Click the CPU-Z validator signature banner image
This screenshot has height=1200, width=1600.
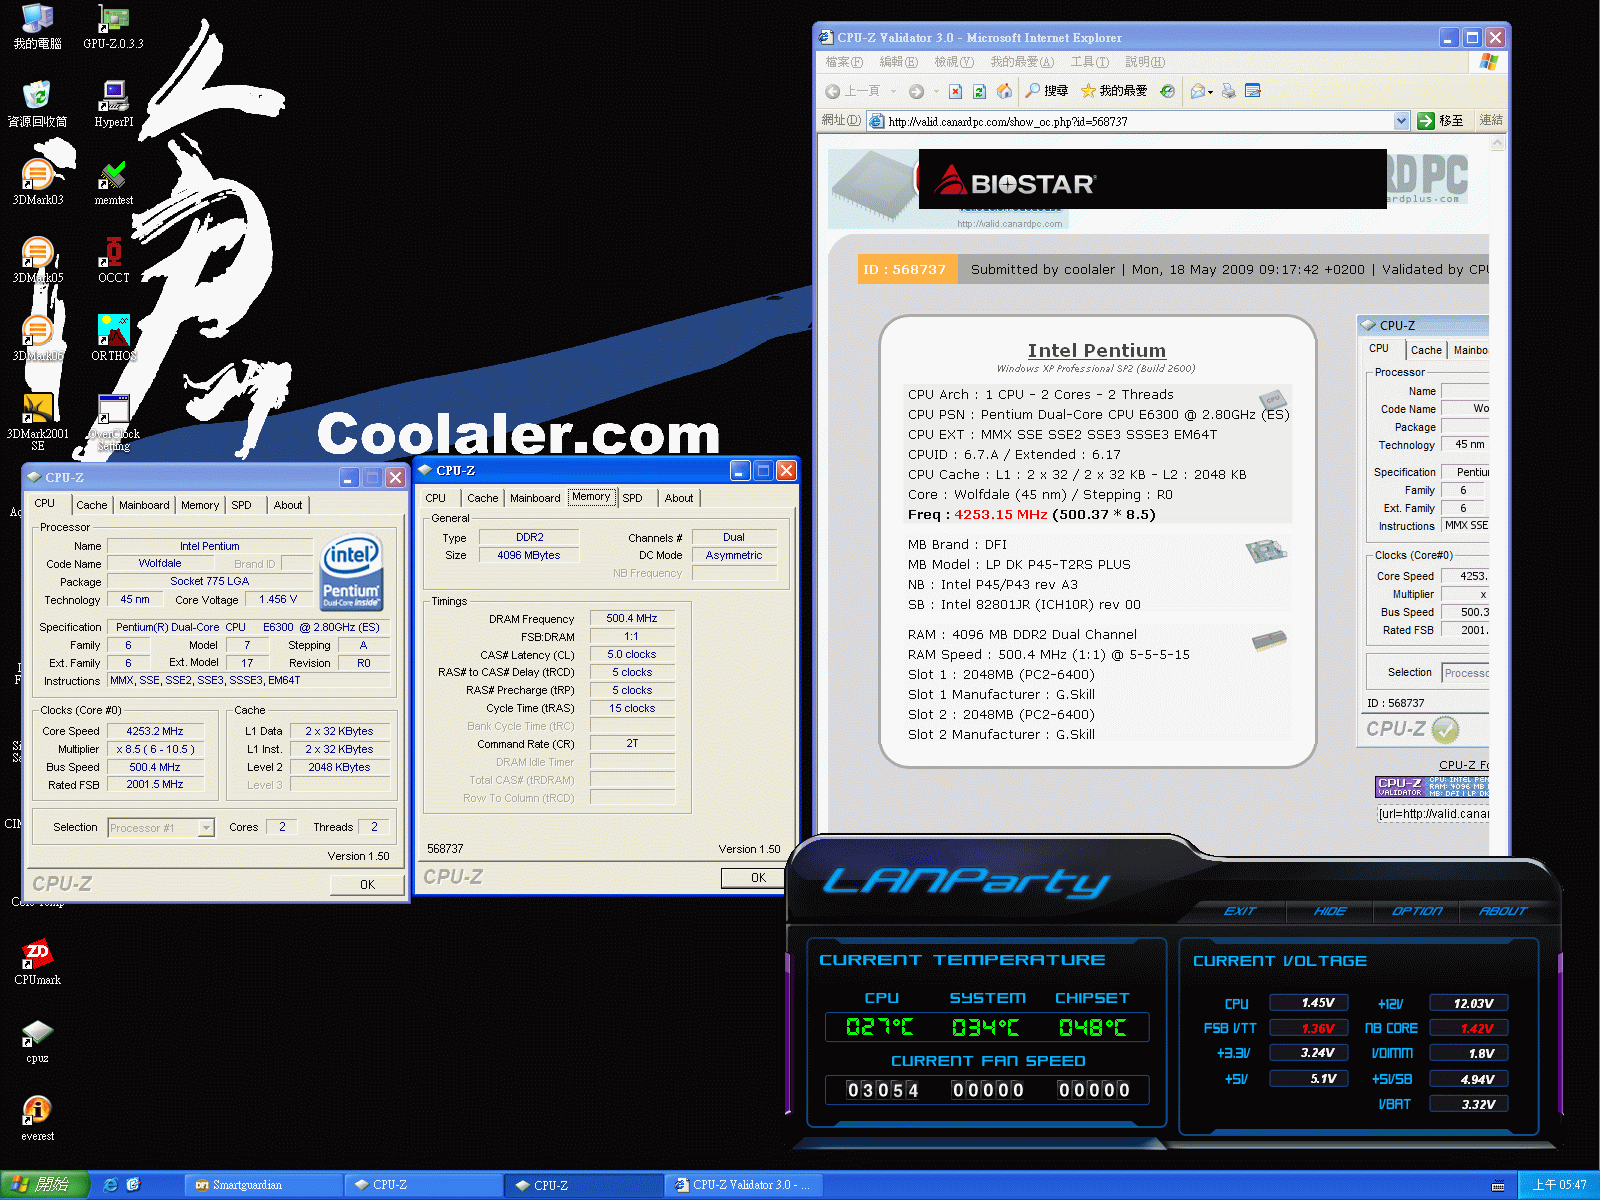pos(1432,787)
